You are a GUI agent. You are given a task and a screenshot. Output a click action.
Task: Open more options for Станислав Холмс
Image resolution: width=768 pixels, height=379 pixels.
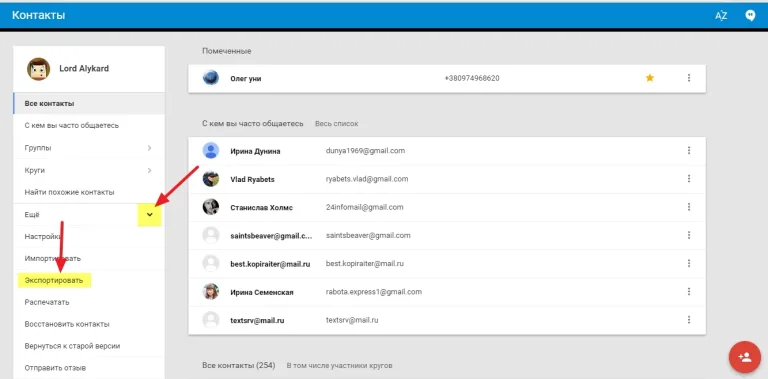point(689,207)
